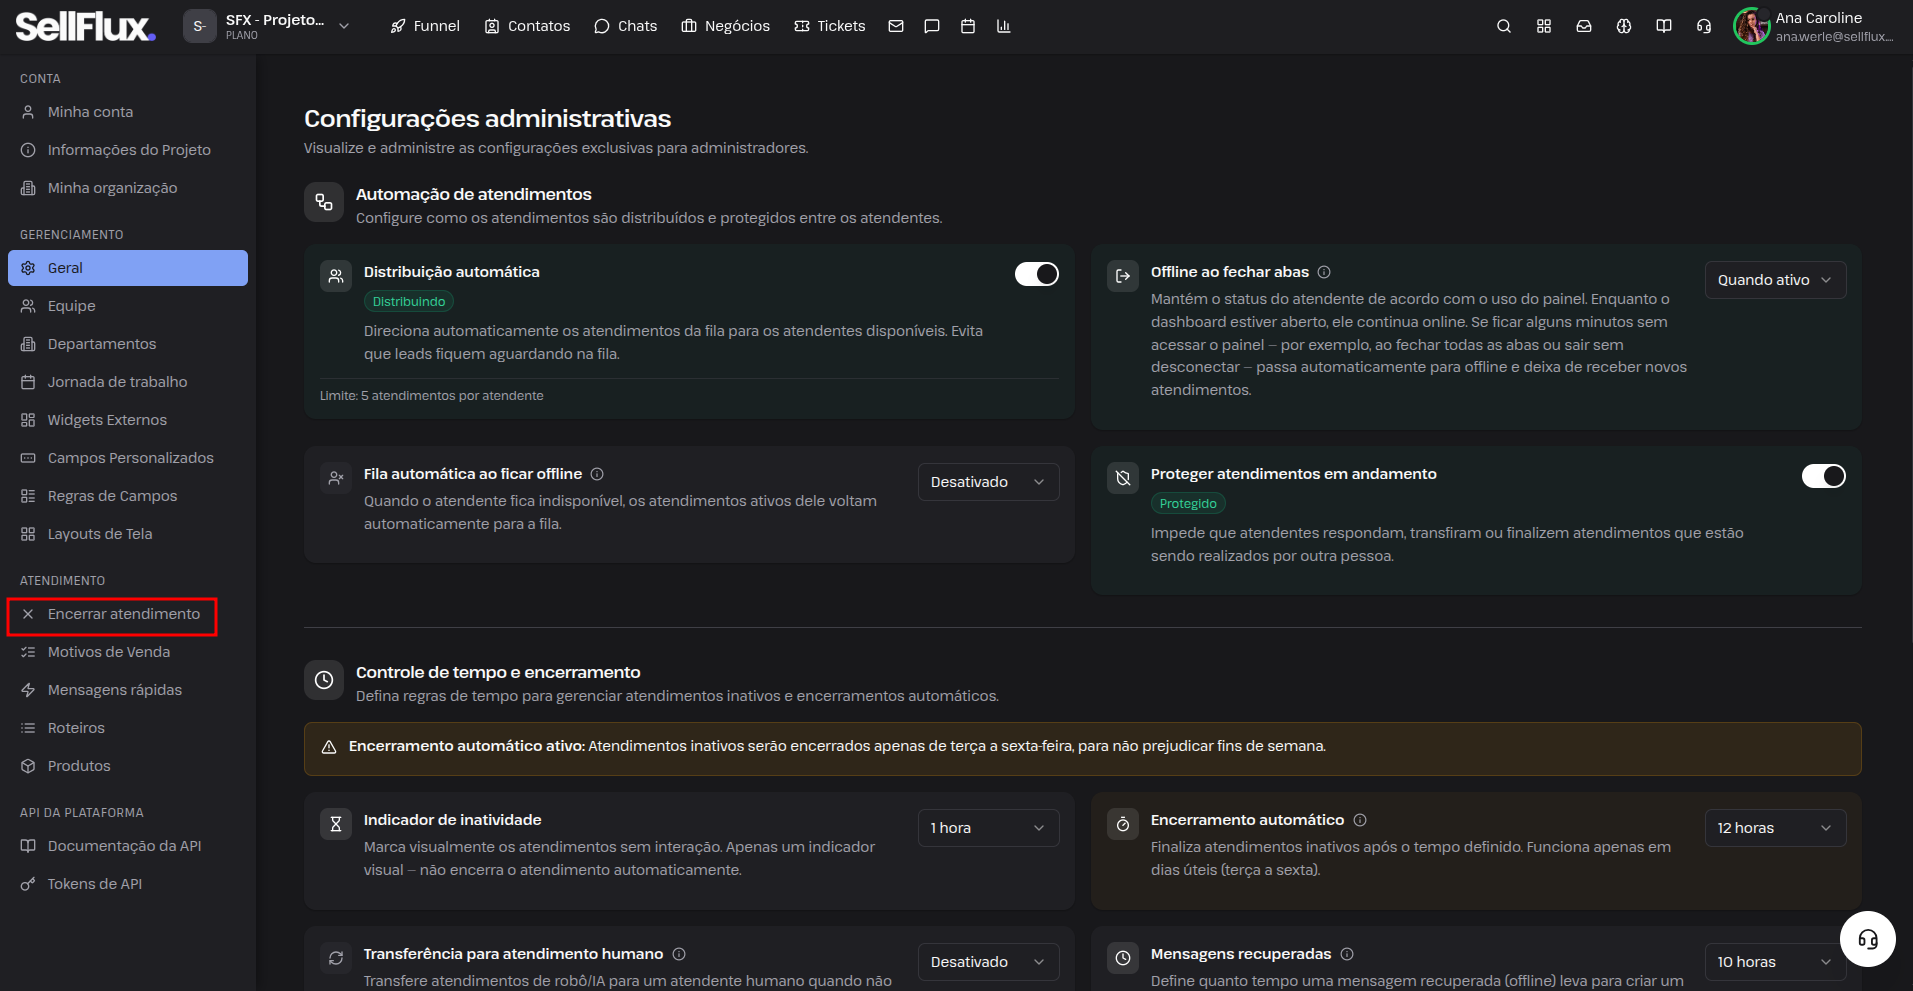1913x991 pixels.
Task: Open Campos Personalizados in sidebar
Action: (x=128, y=458)
